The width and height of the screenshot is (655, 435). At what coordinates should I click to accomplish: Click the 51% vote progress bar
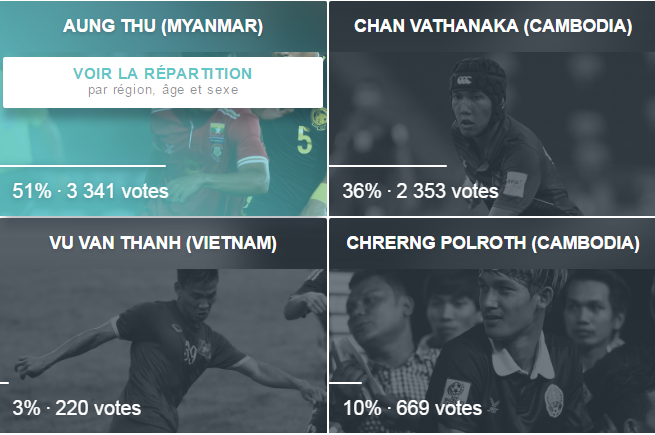tap(83, 166)
